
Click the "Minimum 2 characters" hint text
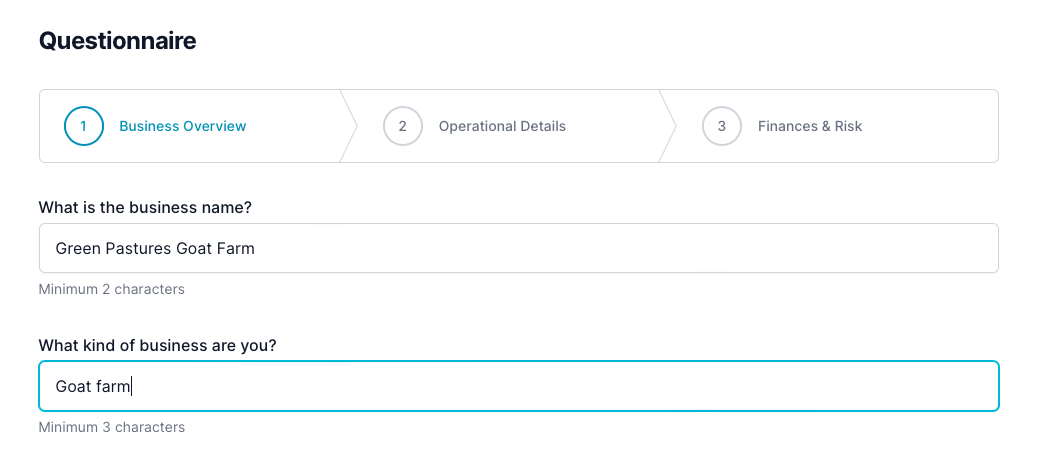(x=111, y=289)
